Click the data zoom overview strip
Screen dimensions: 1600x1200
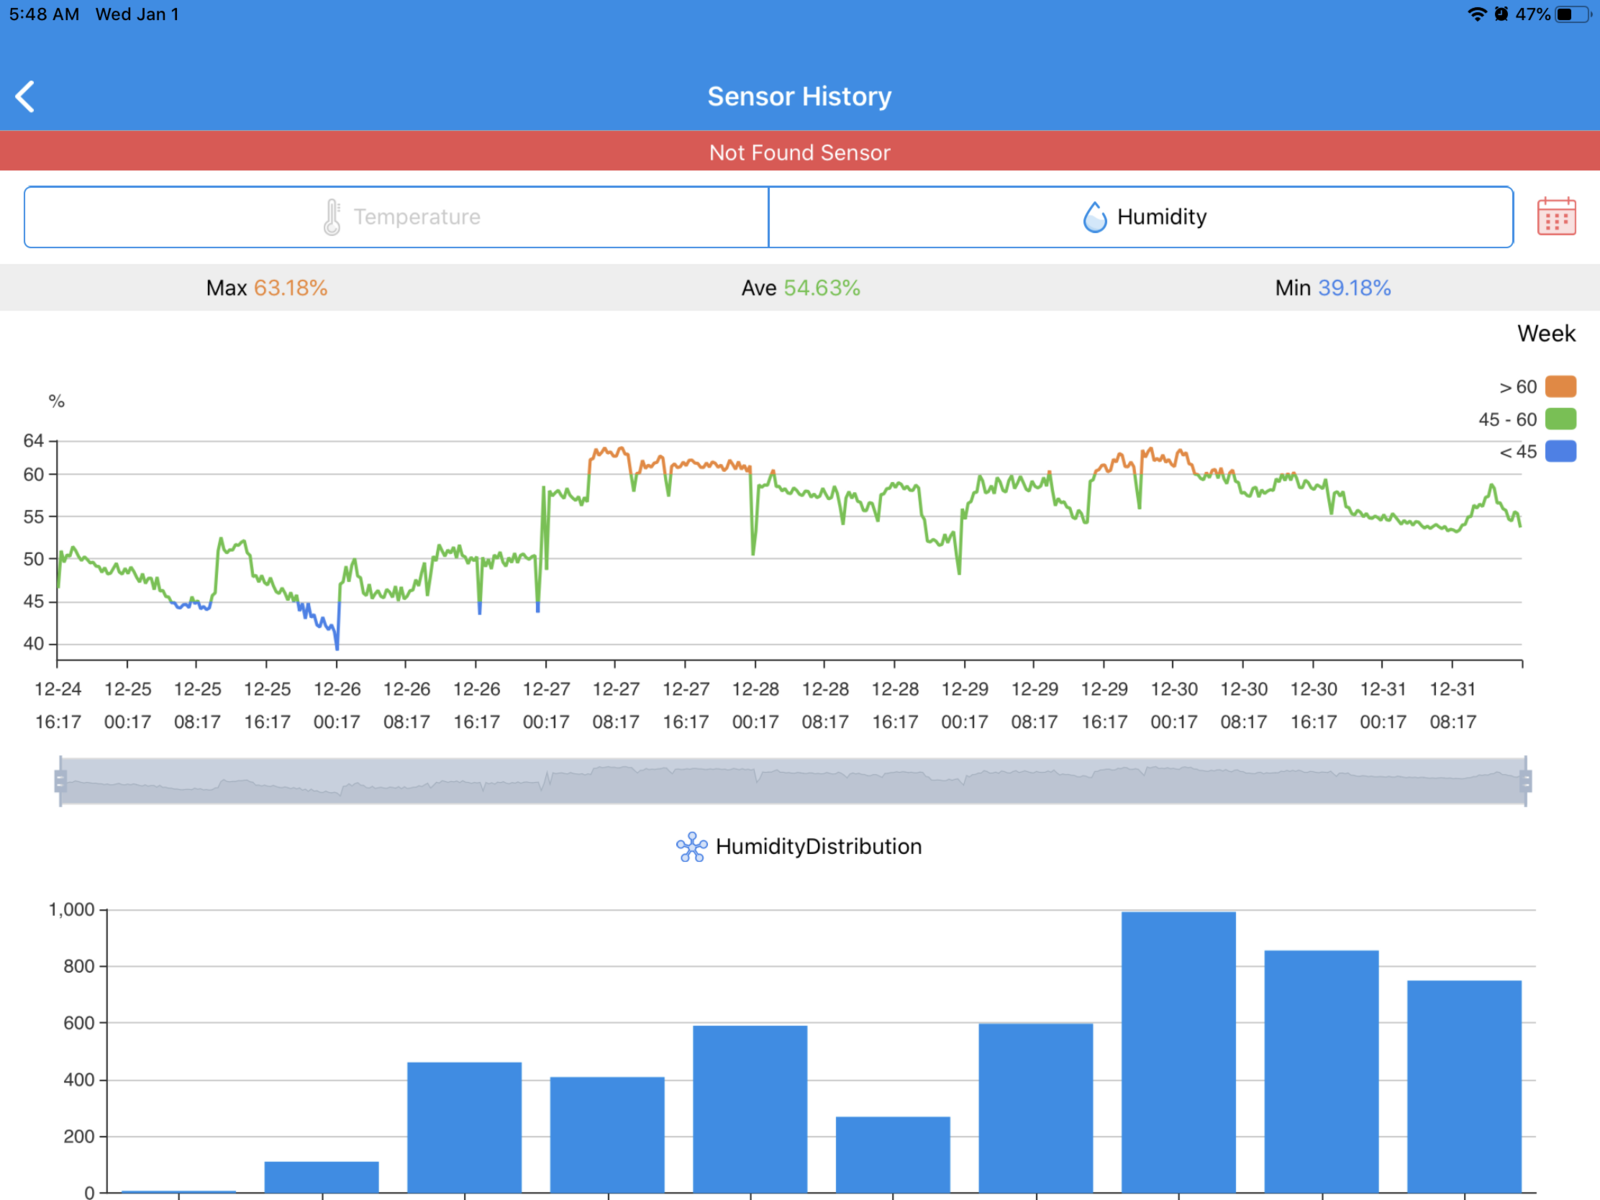pyautogui.click(x=793, y=781)
